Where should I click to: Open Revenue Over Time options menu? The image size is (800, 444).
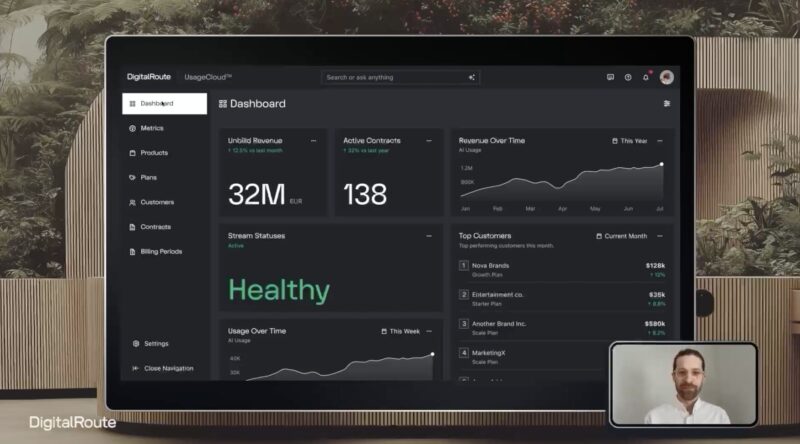click(x=660, y=141)
